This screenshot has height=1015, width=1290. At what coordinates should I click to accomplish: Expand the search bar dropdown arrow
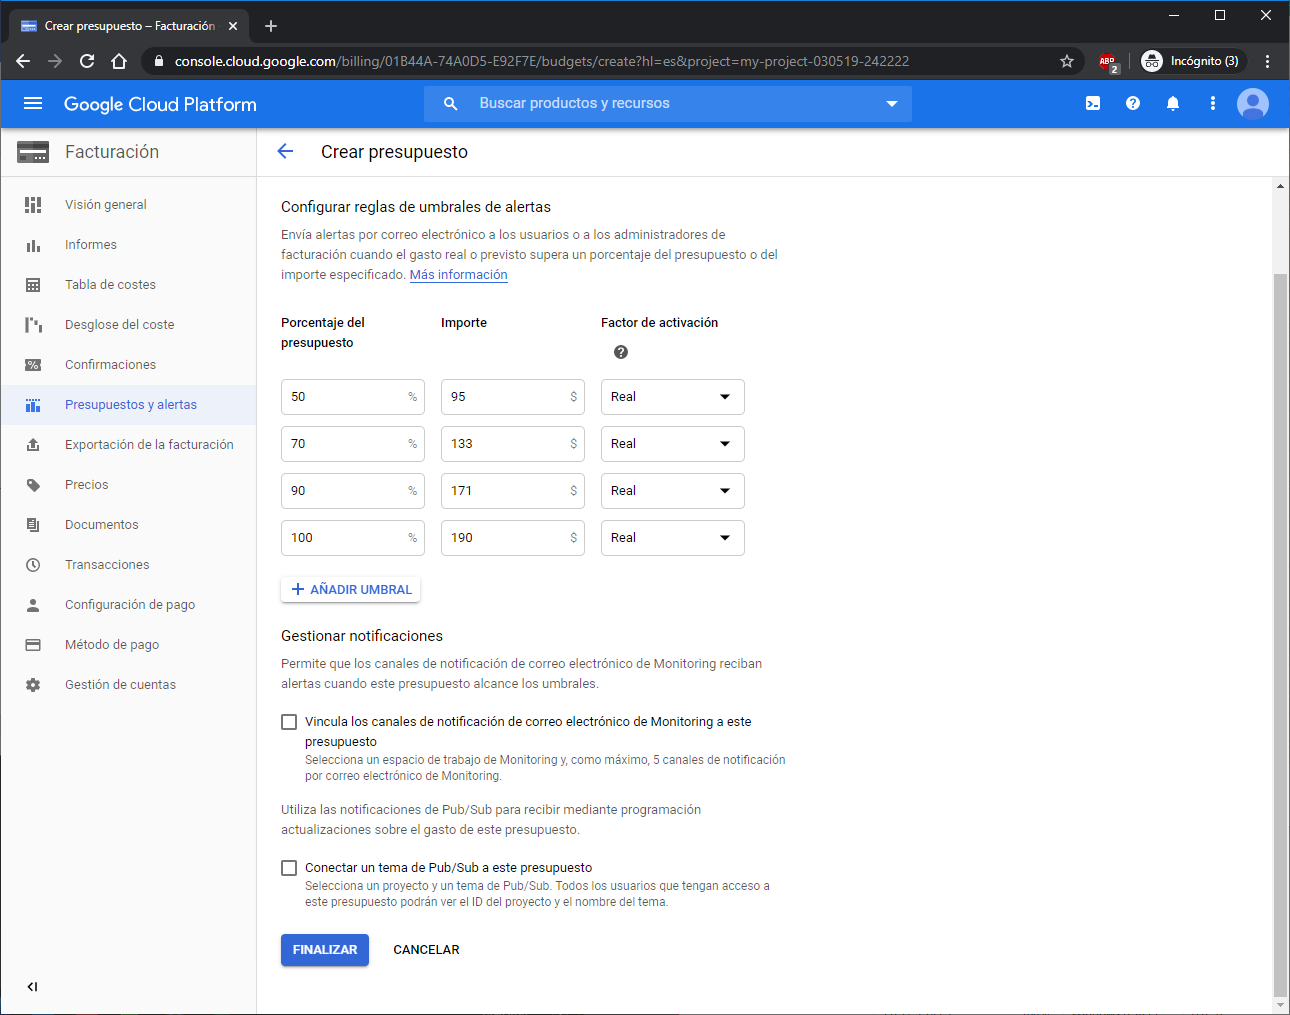coord(892,104)
